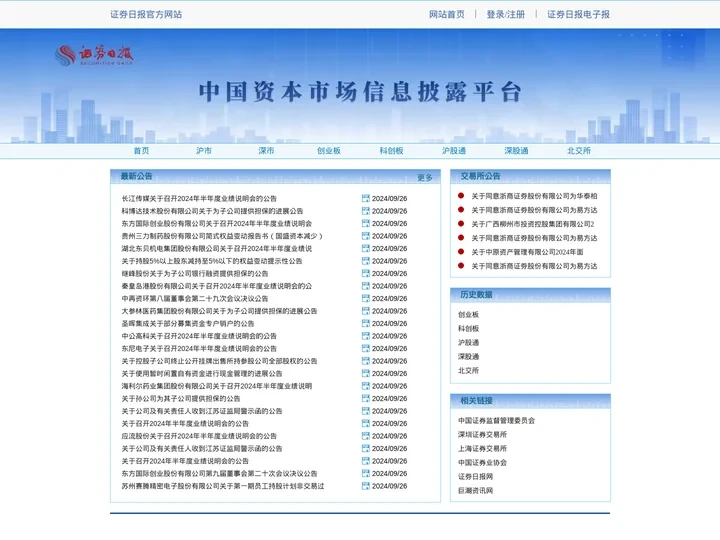Click red bullet beside 关于广西柳州市投资控股集团 notice
Image resolution: width=720 pixels, height=540 pixels.
461,224
